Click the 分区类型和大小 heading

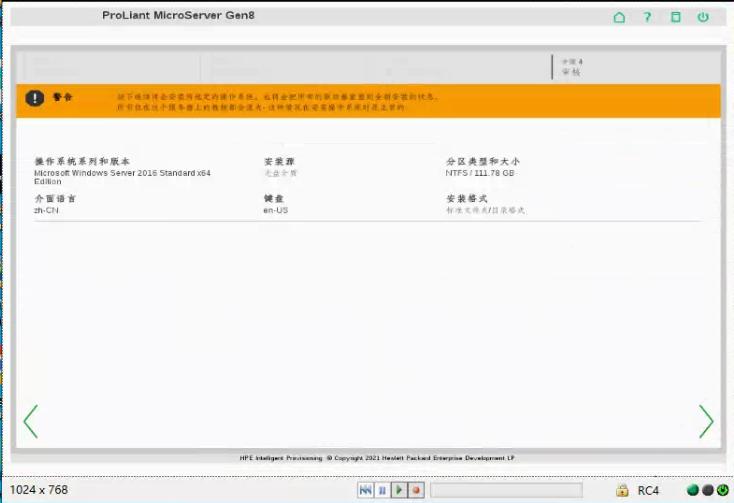pyautogui.click(x=483, y=161)
